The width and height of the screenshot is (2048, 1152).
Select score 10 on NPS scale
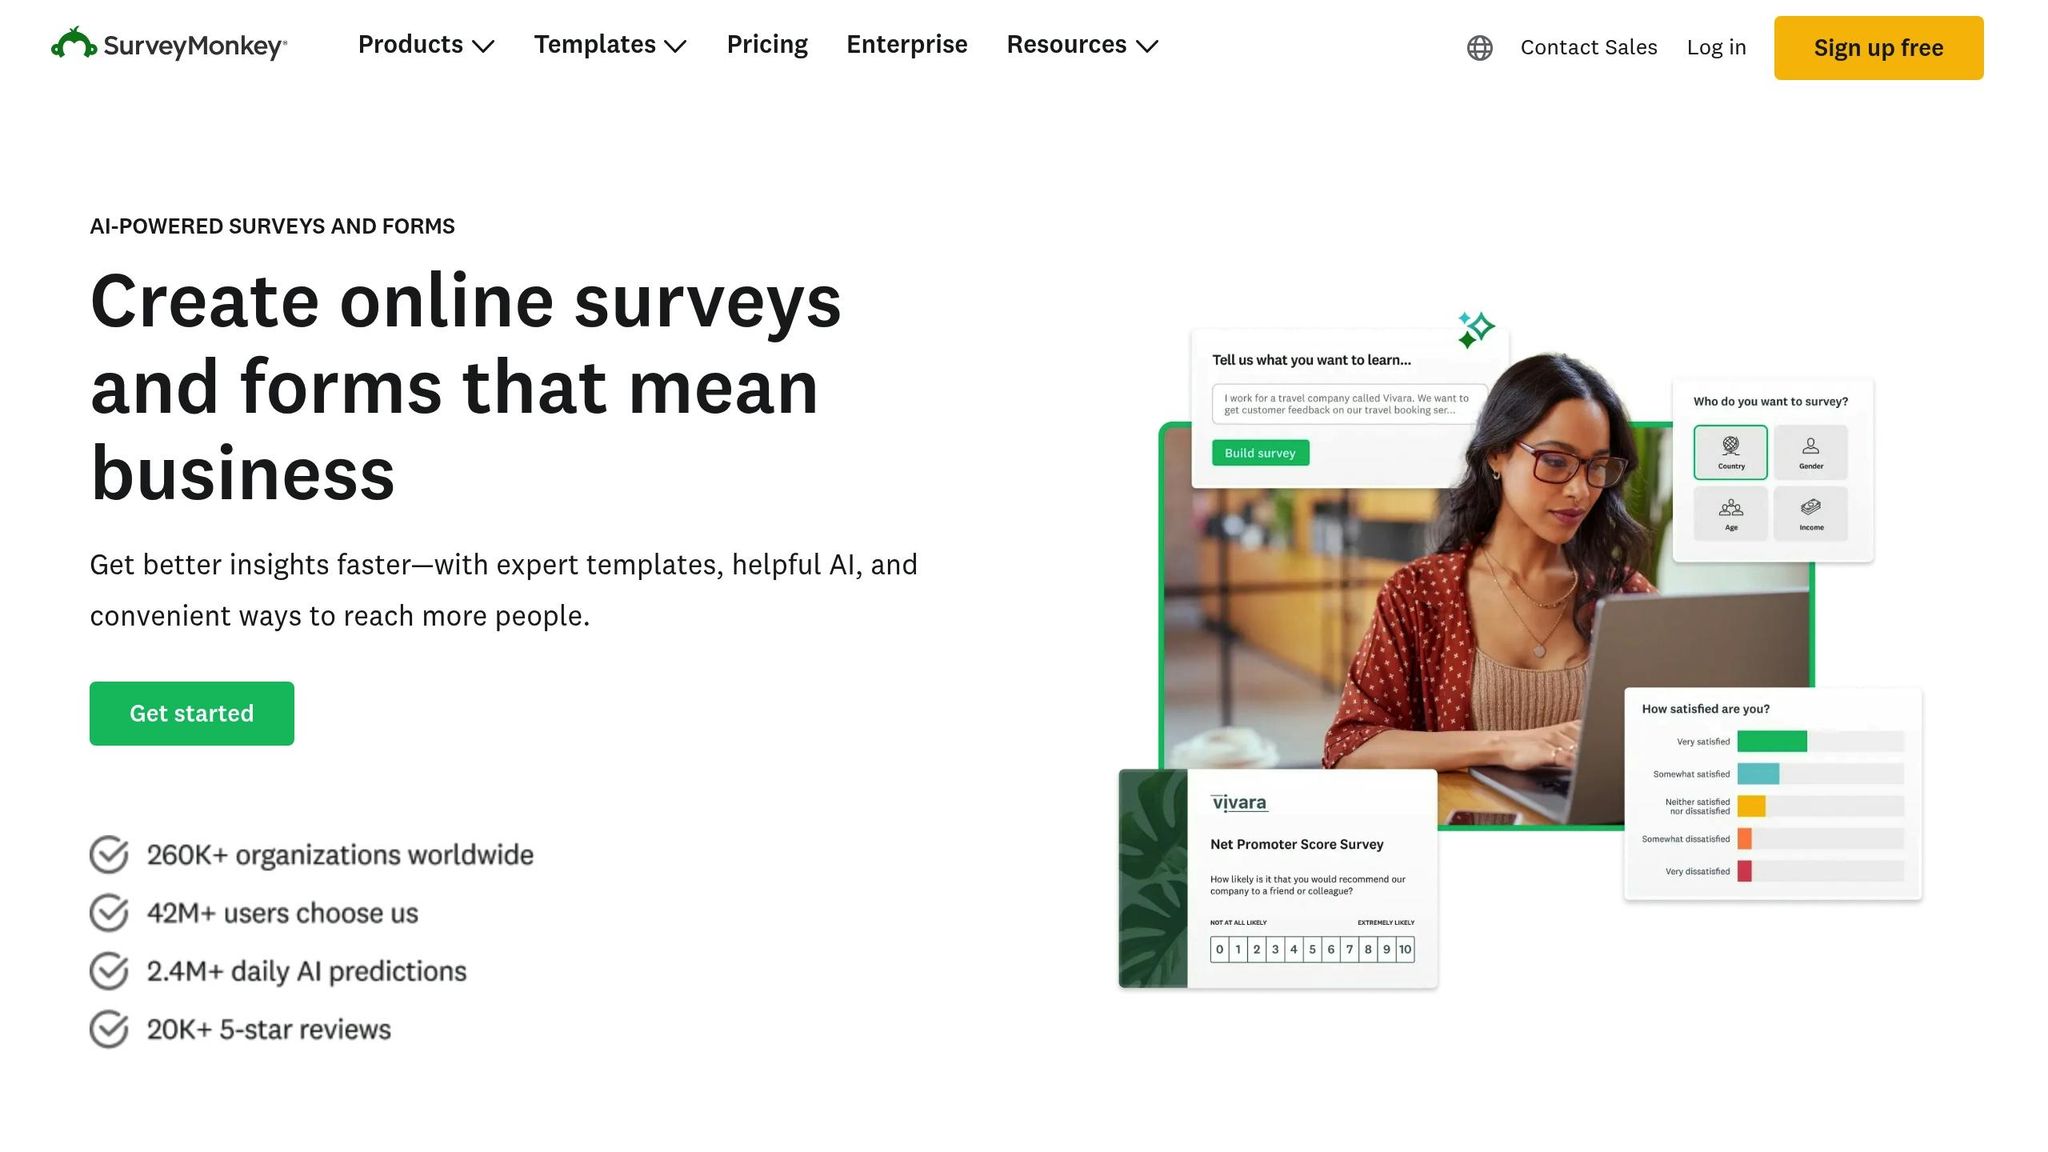pos(1405,949)
